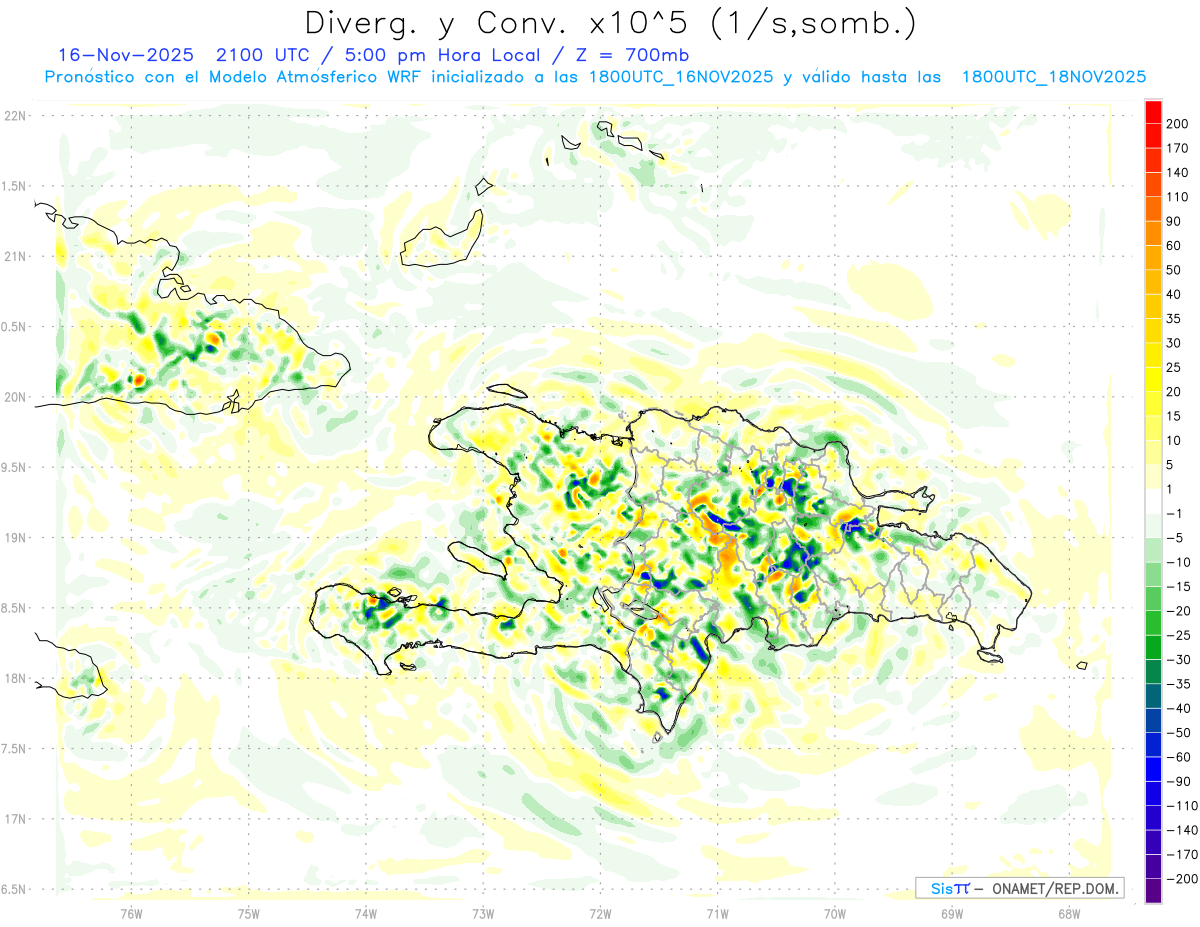Click the 72W longitude label

(600, 914)
